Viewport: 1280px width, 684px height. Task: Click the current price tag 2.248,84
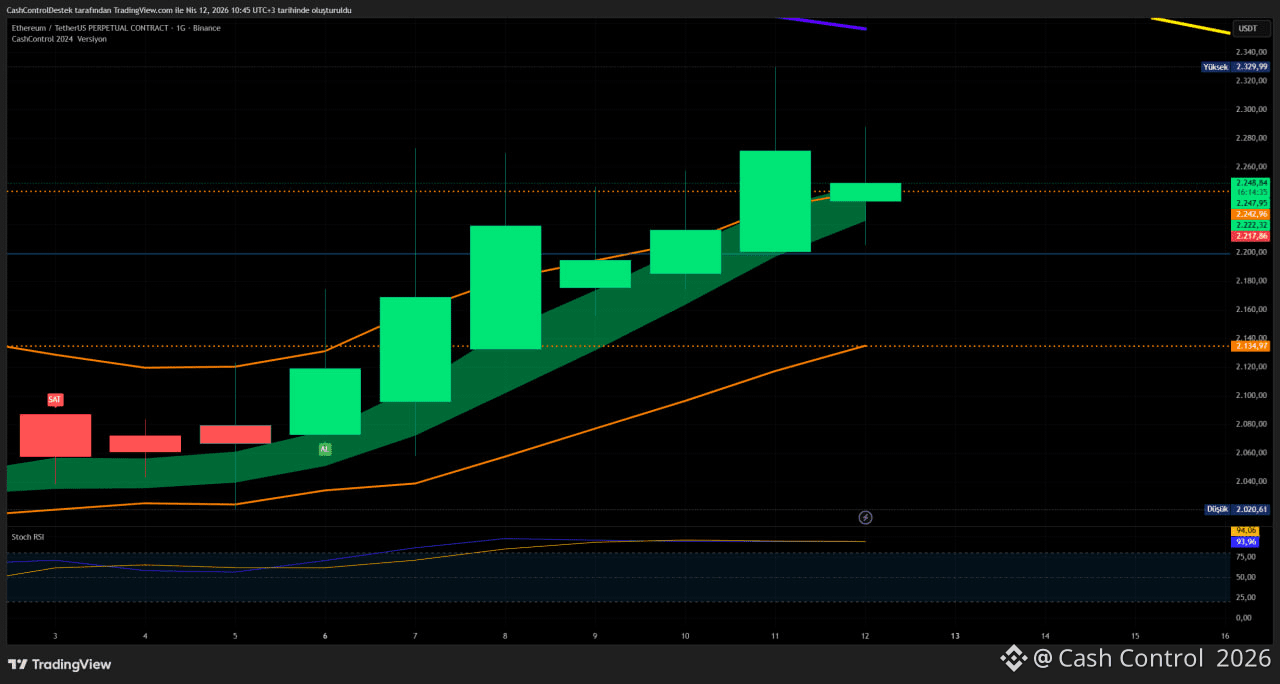click(x=1251, y=183)
